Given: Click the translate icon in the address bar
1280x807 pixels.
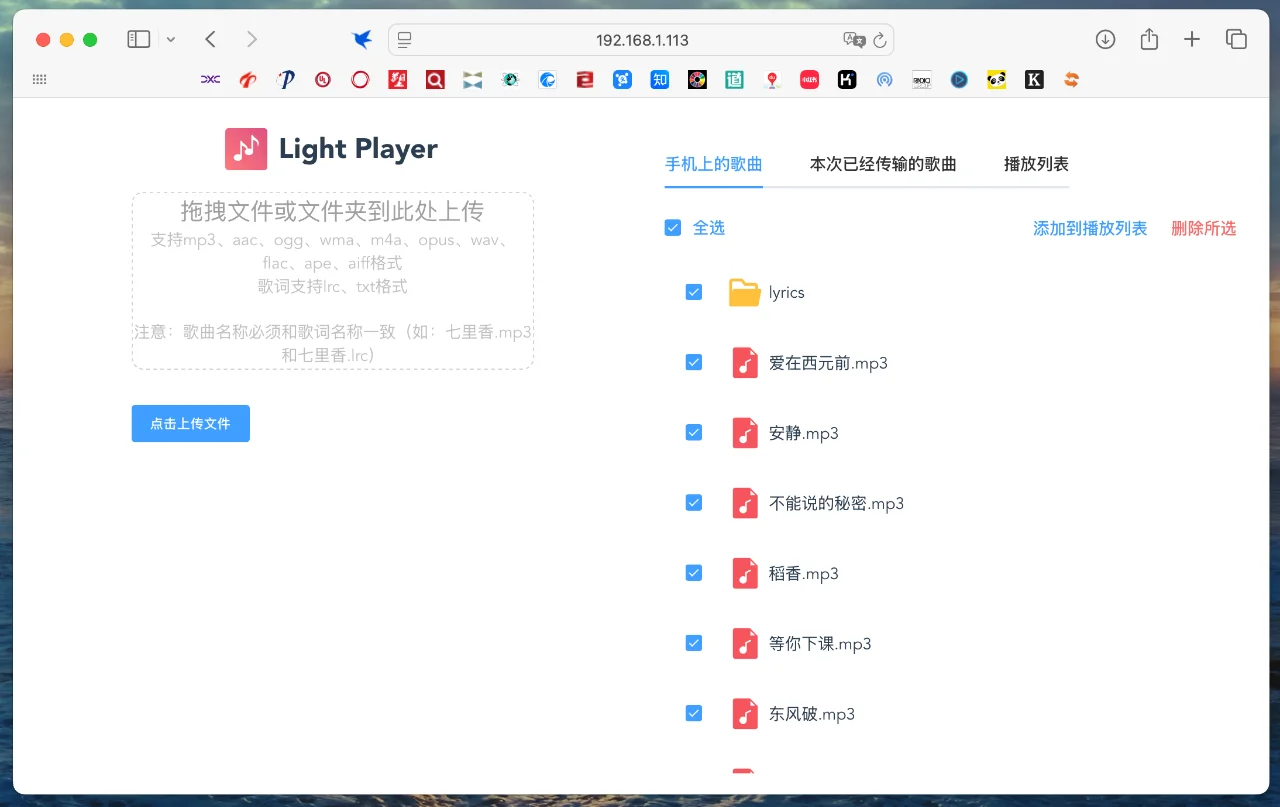Looking at the screenshot, I should [853, 40].
